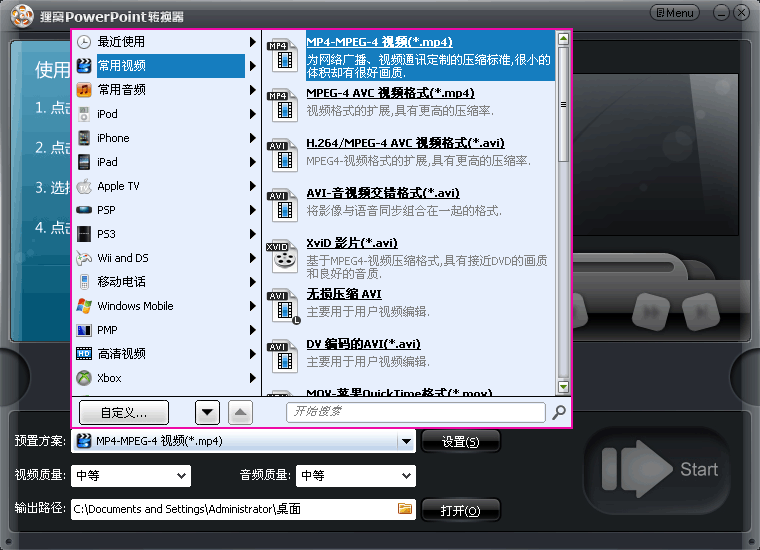Click the 打开(O) button
Viewport: 760px width, 550px height.
(460, 510)
